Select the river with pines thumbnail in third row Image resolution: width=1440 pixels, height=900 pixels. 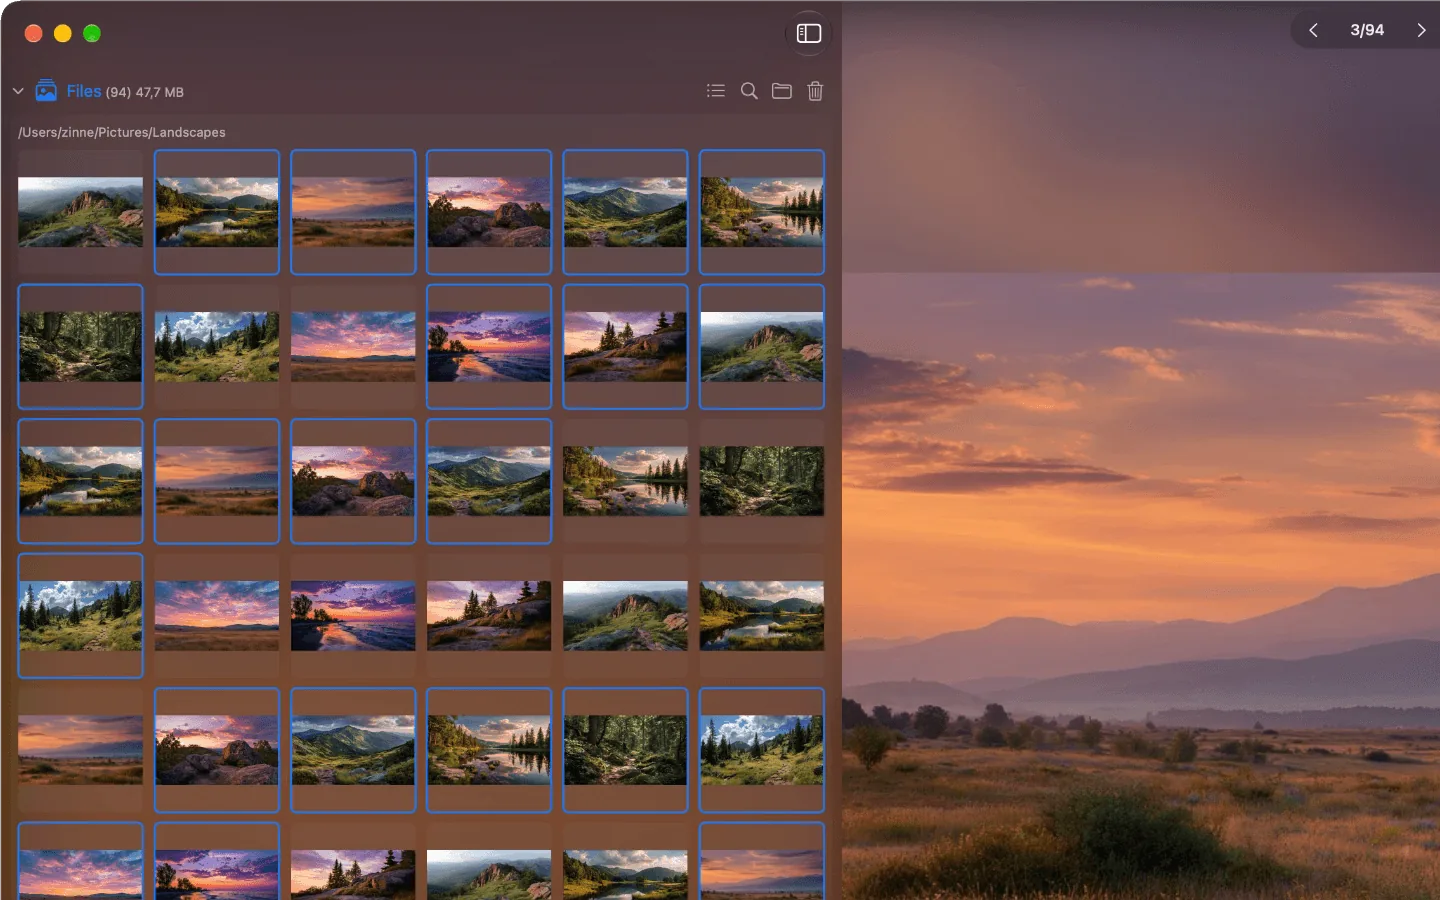coord(625,481)
